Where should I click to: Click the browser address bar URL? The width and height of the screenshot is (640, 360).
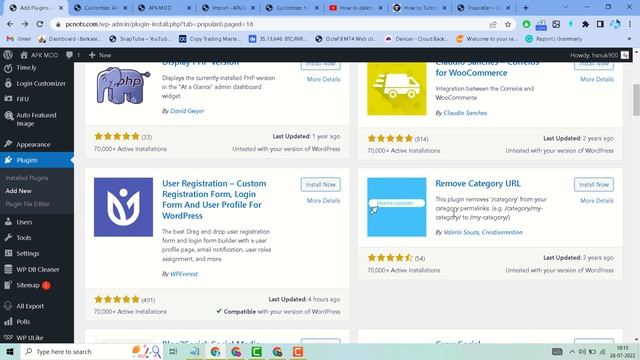click(159, 24)
